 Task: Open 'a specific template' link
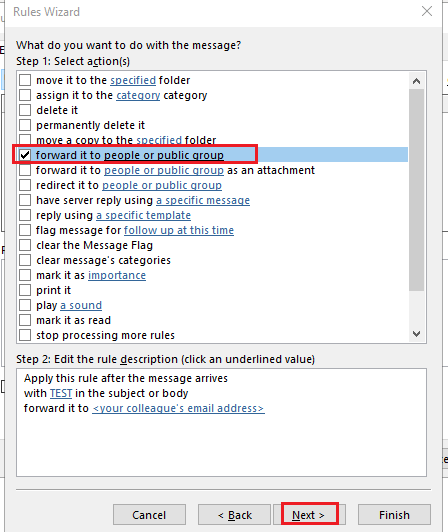(x=143, y=215)
